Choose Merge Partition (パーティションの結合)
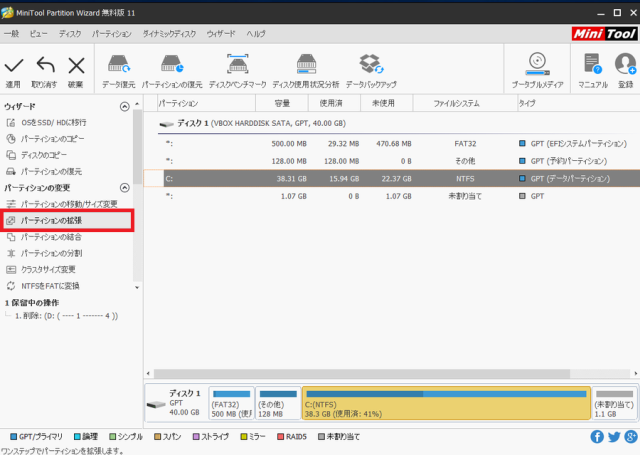The image size is (640, 455). coord(44,237)
